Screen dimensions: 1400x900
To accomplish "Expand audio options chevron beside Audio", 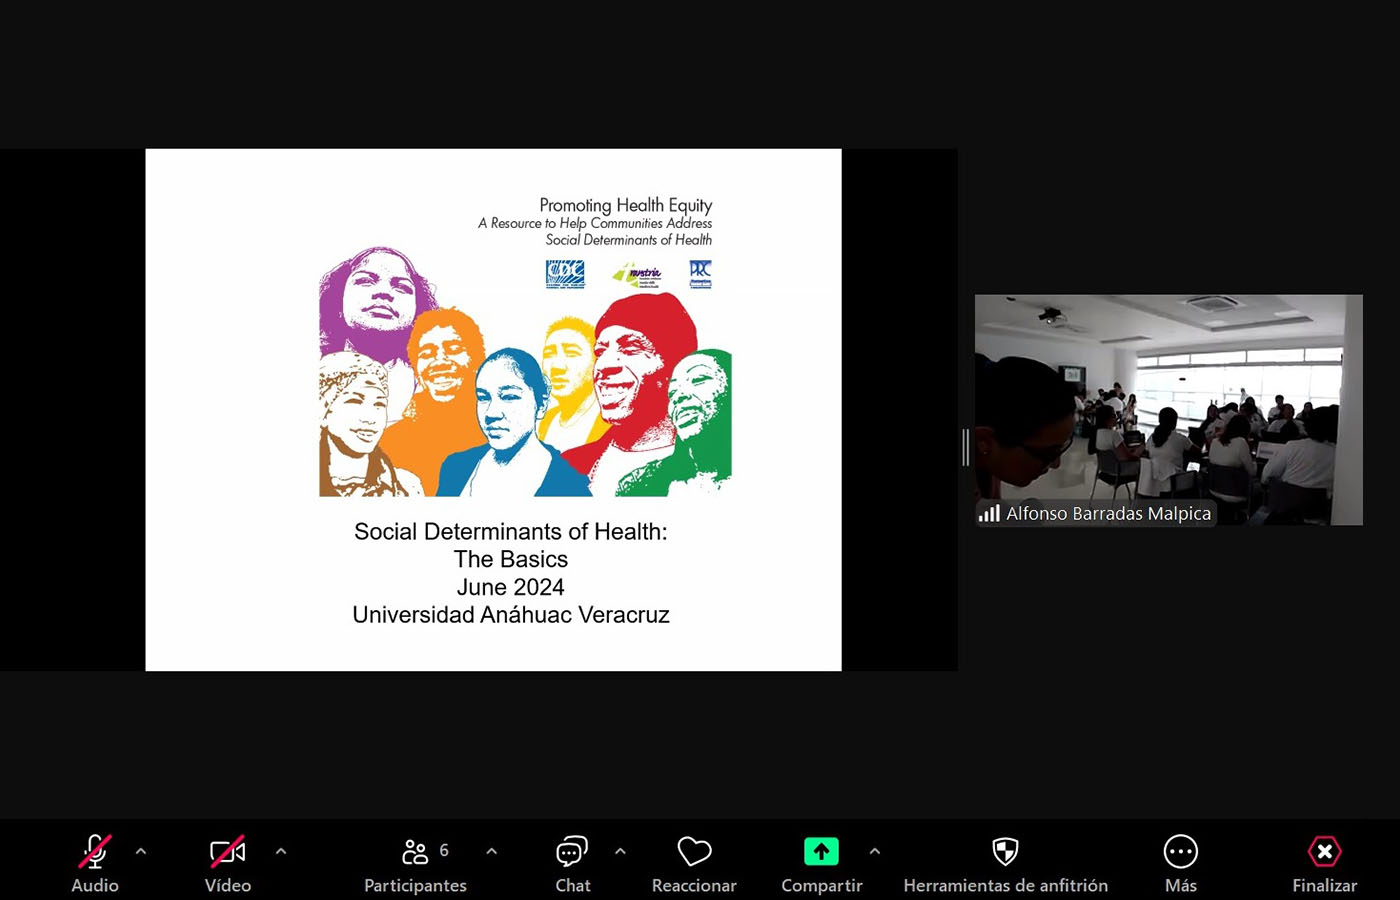I will coord(141,851).
